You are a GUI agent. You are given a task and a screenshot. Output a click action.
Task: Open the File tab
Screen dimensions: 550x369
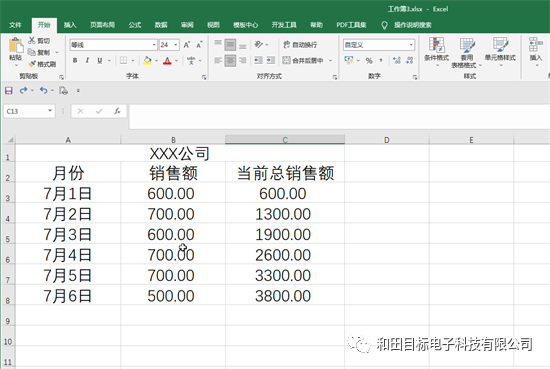15,25
